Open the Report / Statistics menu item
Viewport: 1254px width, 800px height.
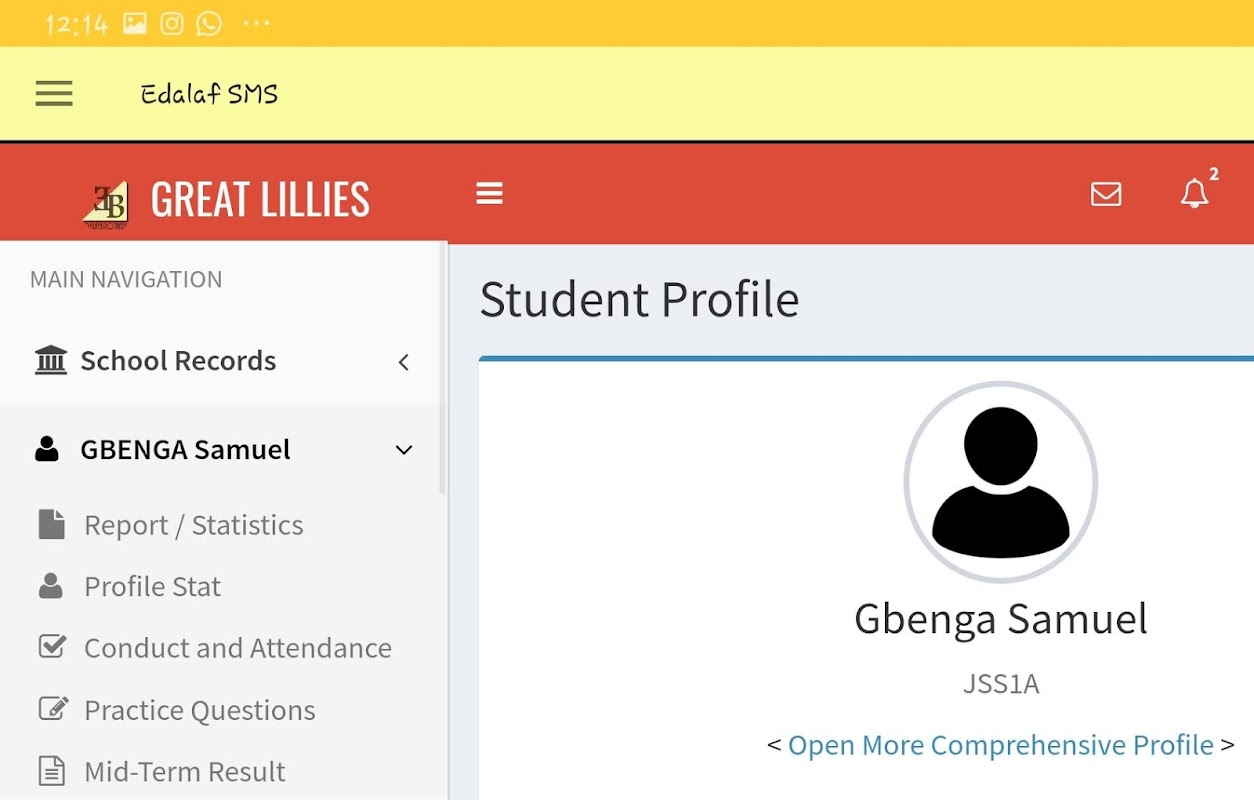pos(193,525)
